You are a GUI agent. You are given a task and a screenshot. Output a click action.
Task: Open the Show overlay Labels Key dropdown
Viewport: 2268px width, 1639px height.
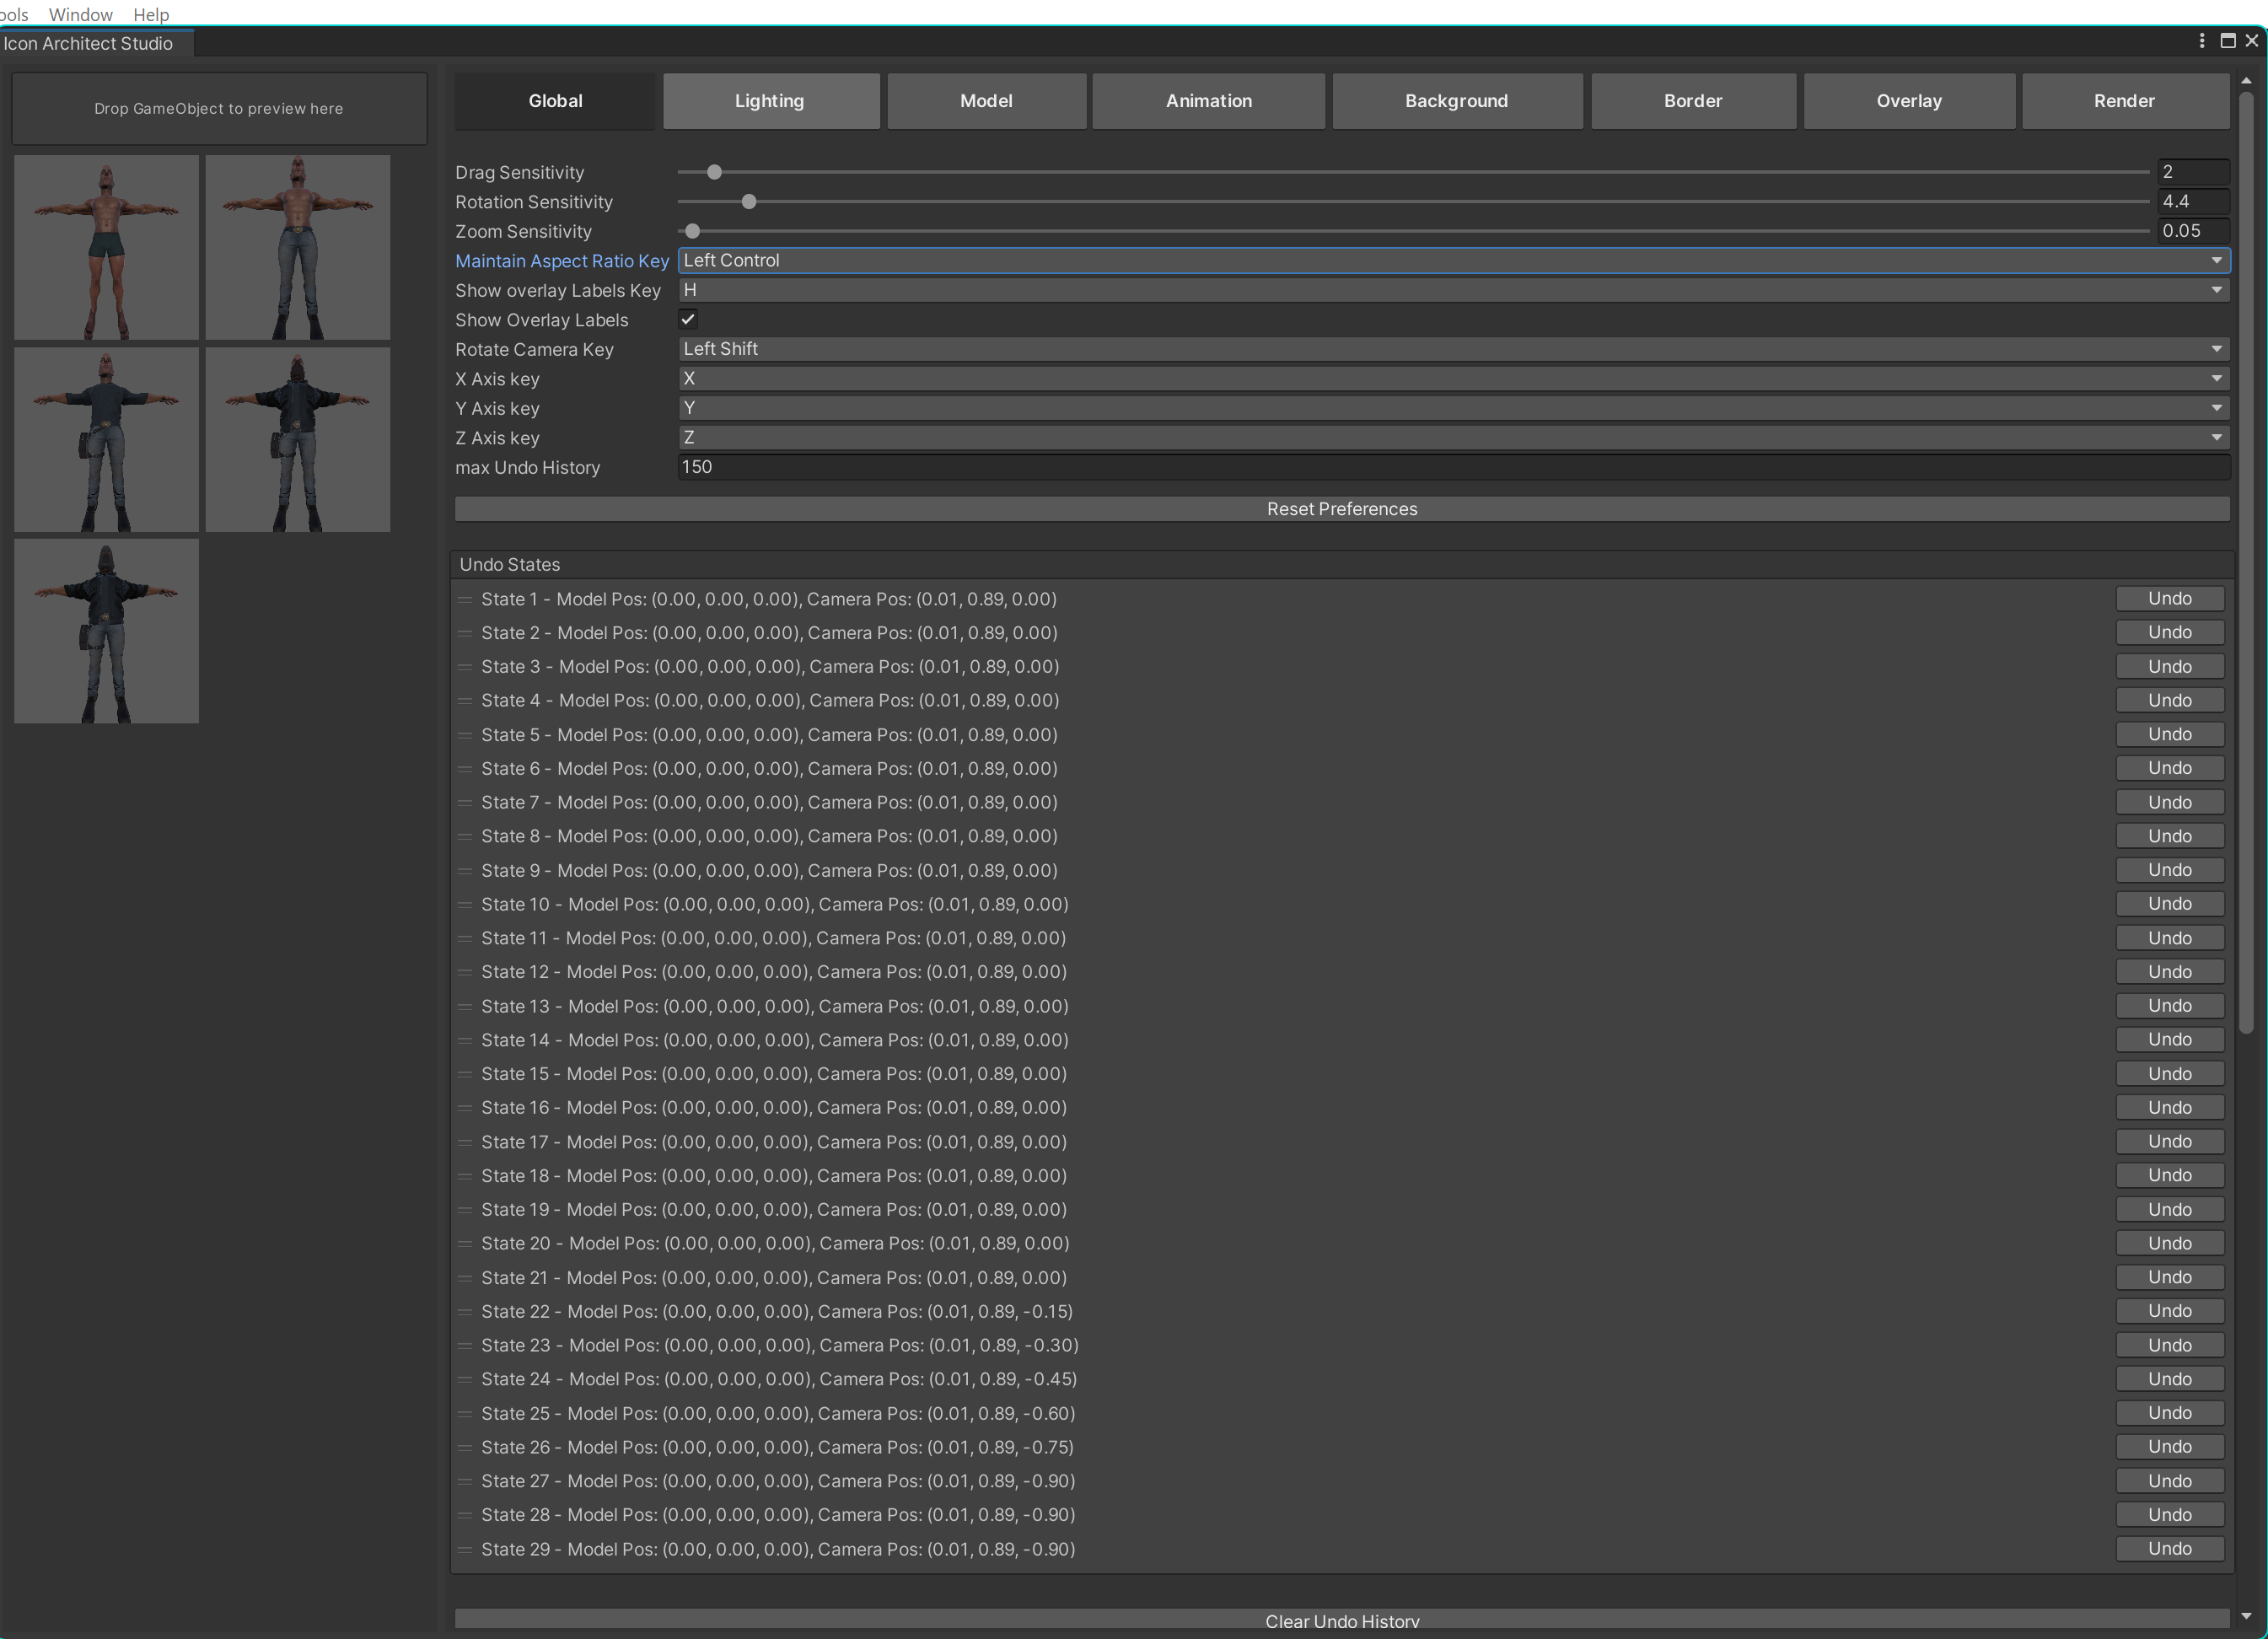1453,290
